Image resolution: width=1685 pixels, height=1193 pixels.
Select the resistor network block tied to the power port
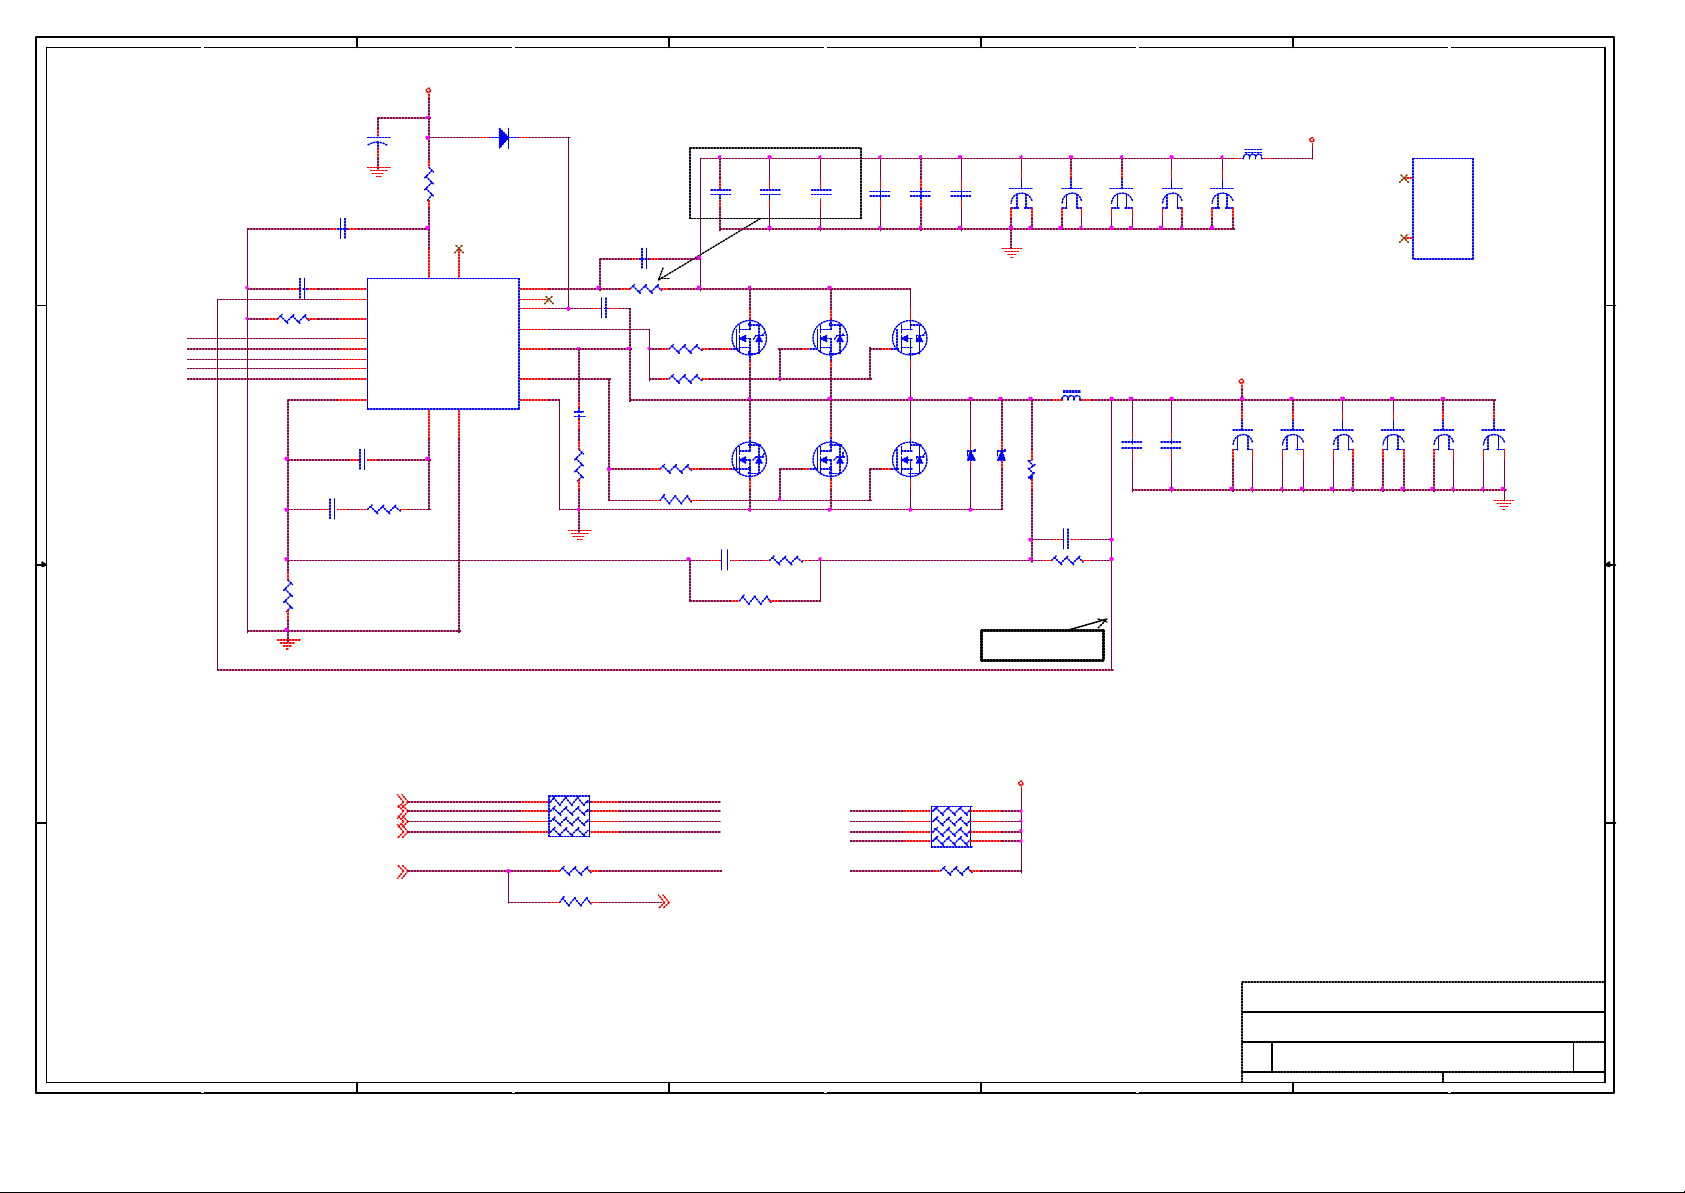[x=951, y=827]
